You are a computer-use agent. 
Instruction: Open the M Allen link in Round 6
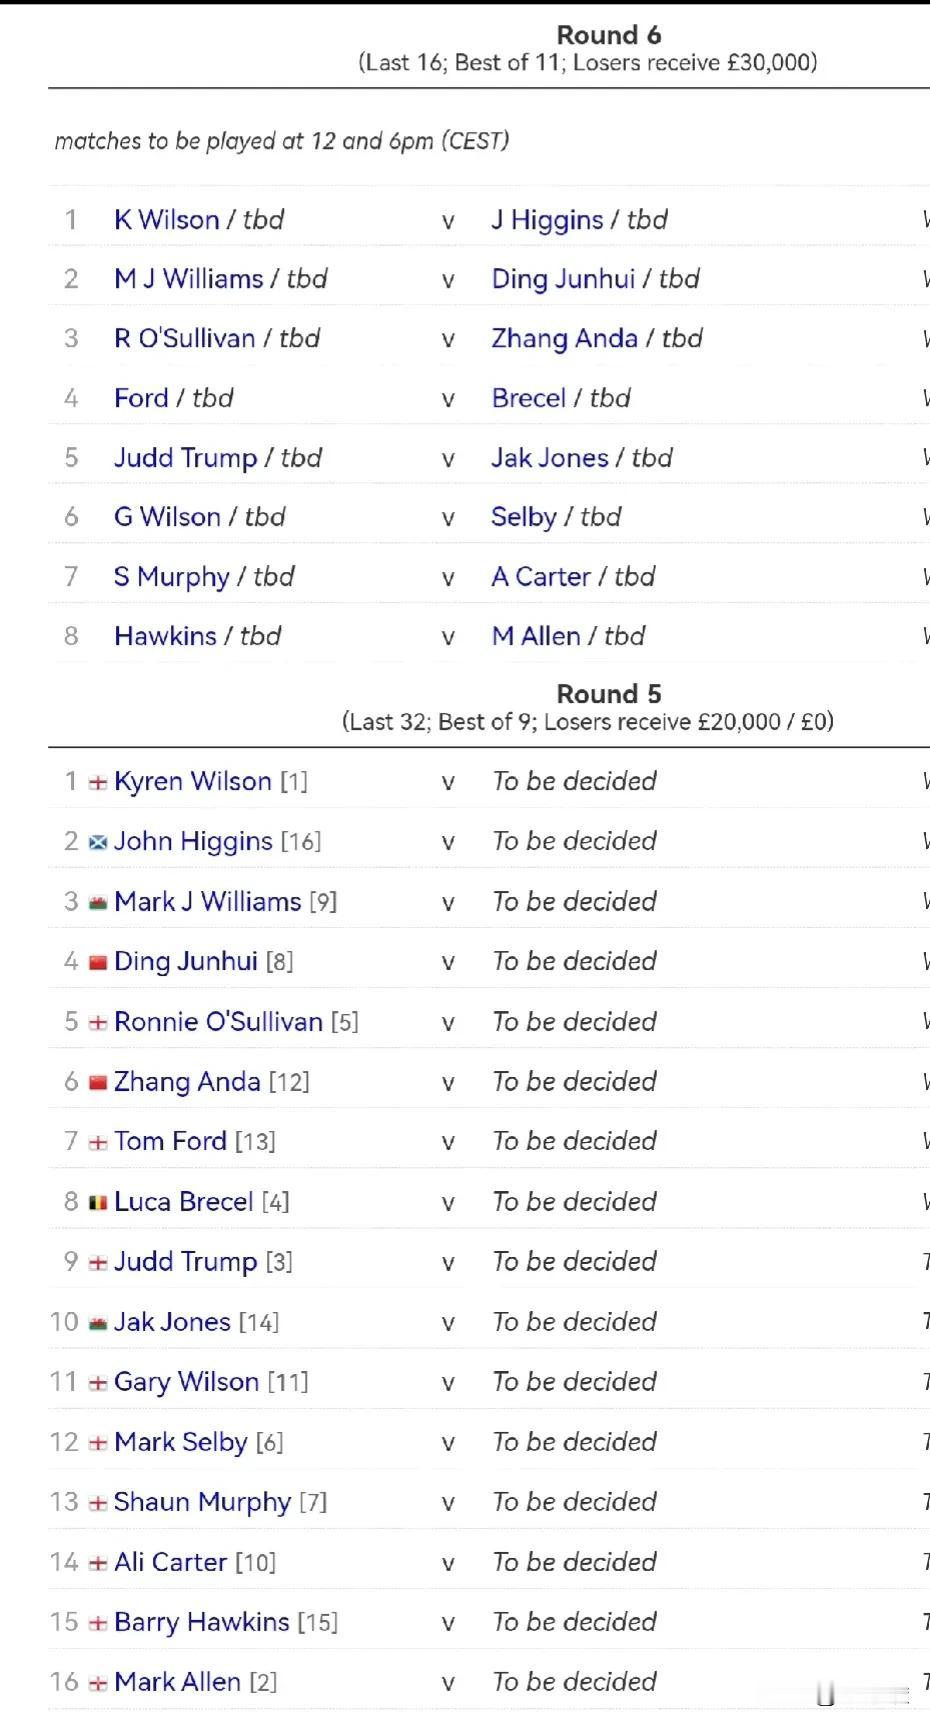click(x=535, y=636)
